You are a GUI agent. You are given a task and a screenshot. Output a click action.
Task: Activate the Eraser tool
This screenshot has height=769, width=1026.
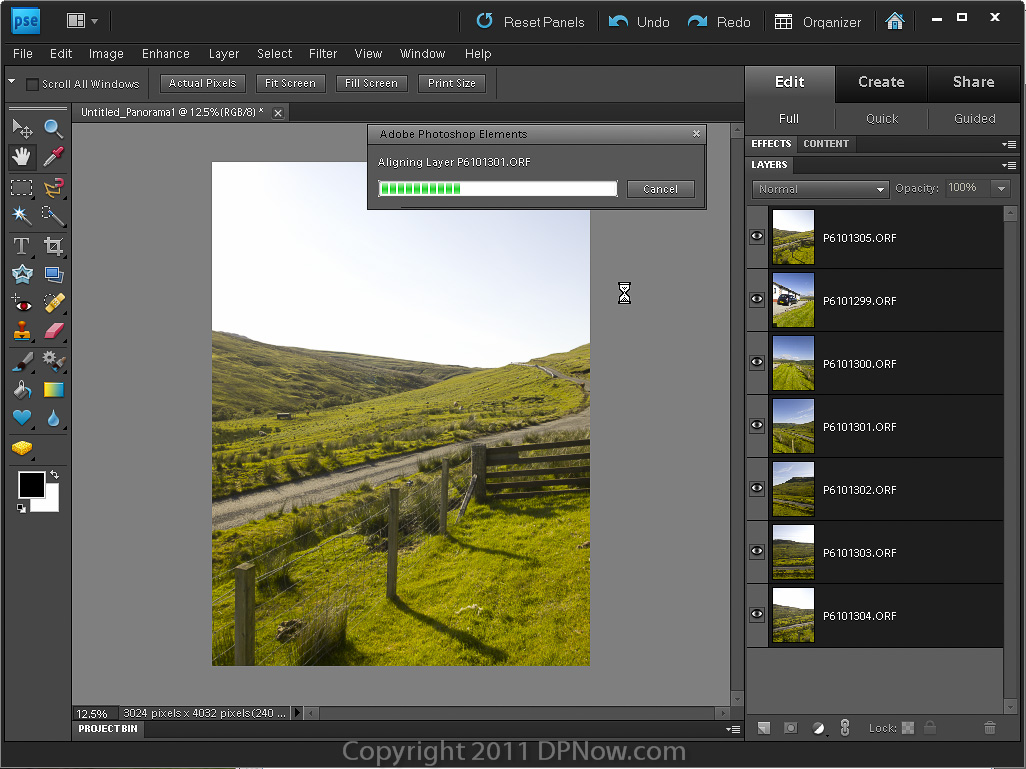click(x=54, y=331)
